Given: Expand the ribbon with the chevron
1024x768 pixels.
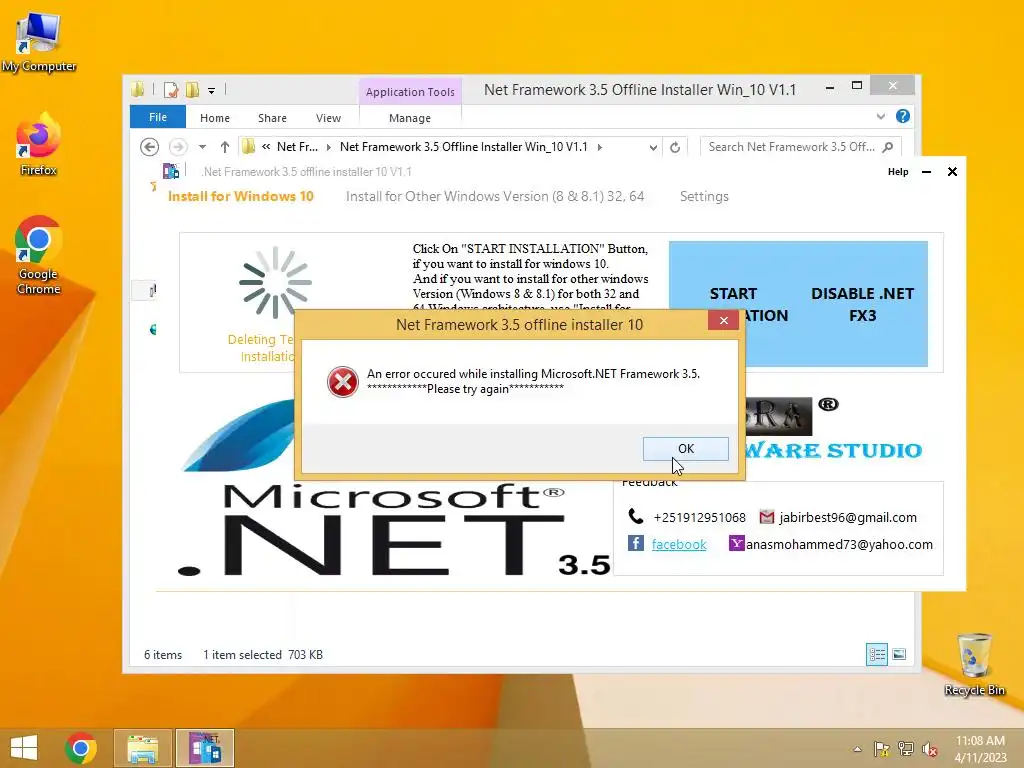Looking at the screenshot, I should pyautogui.click(x=881, y=116).
